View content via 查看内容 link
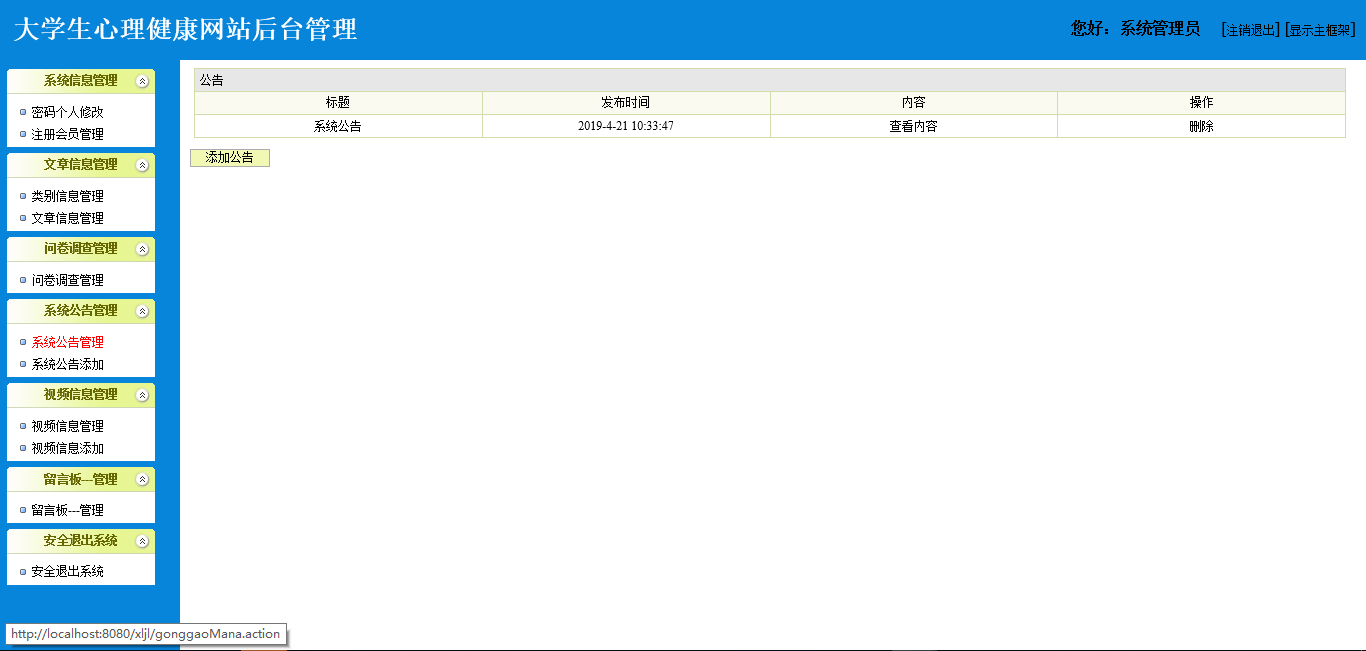 coord(914,127)
